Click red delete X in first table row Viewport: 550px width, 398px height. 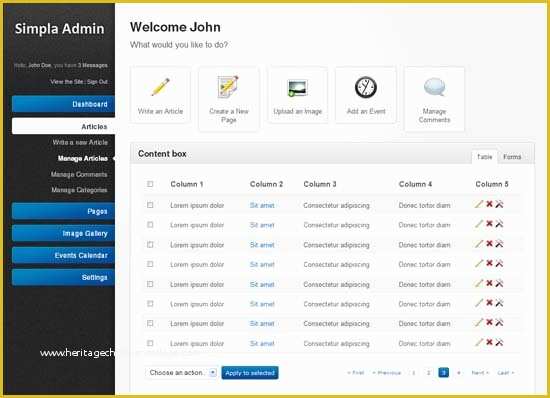tap(489, 204)
